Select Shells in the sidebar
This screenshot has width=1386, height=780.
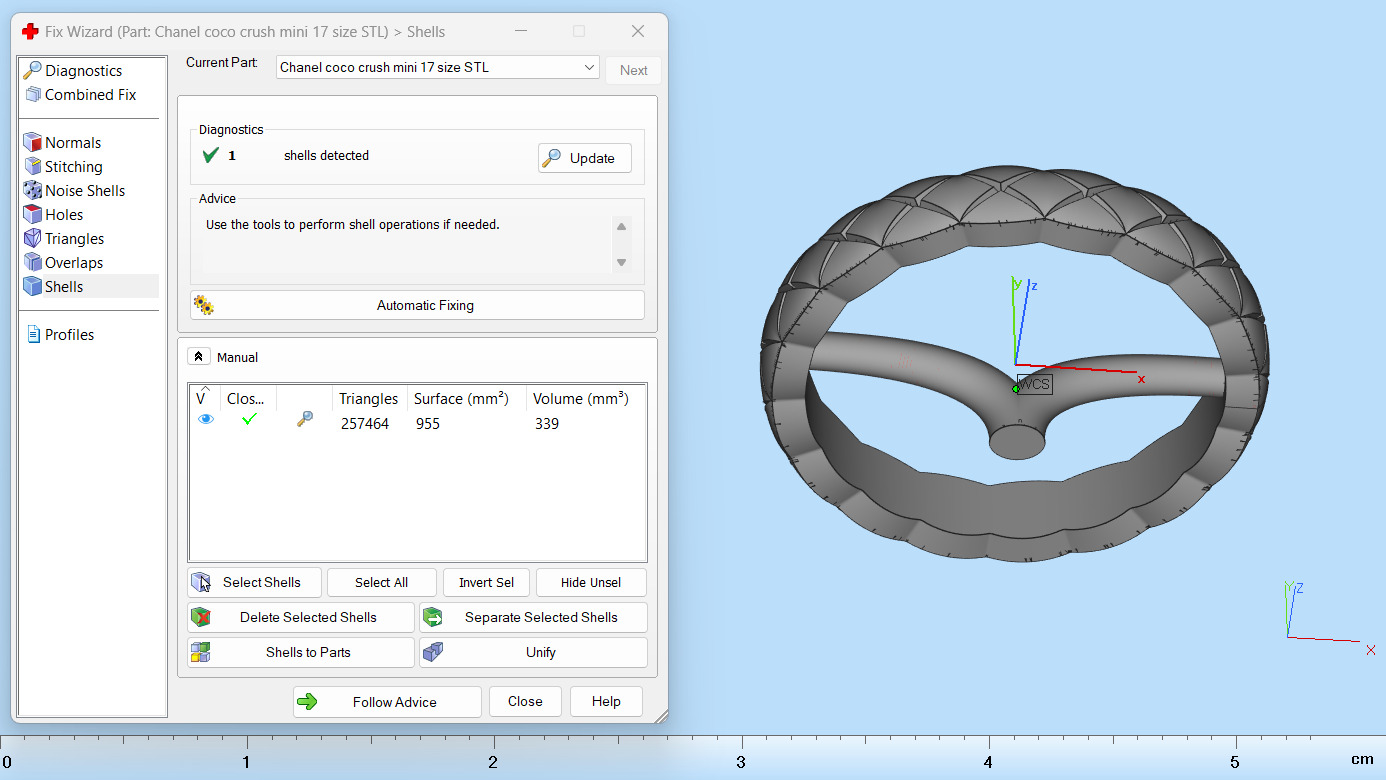tap(64, 287)
